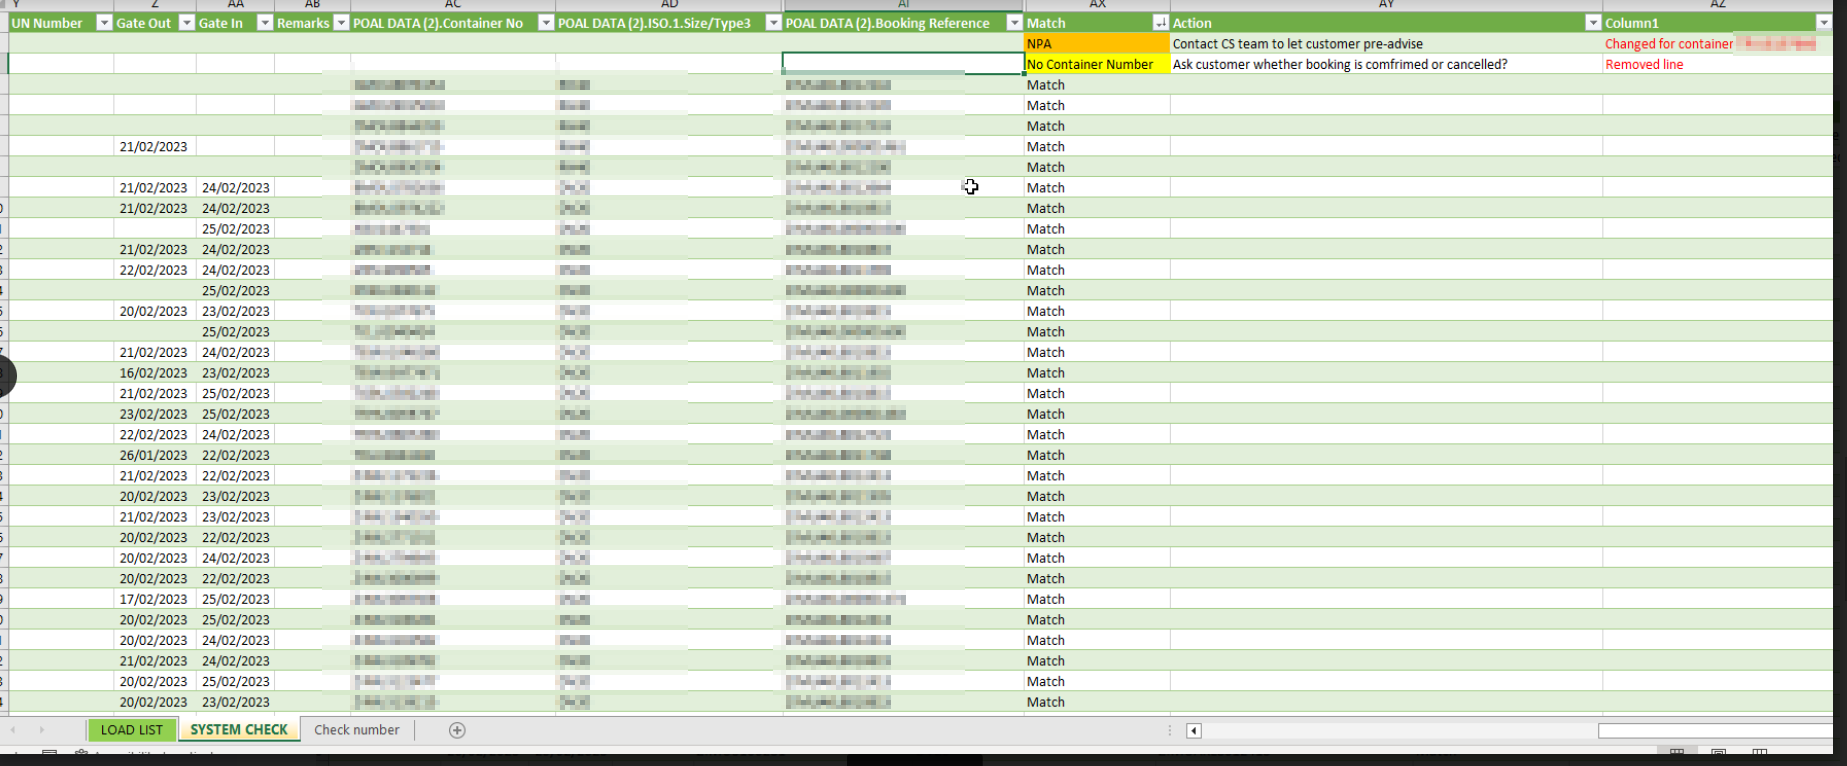
Task: Open the Column1 filter dropdown
Action: coord(1824,23)
